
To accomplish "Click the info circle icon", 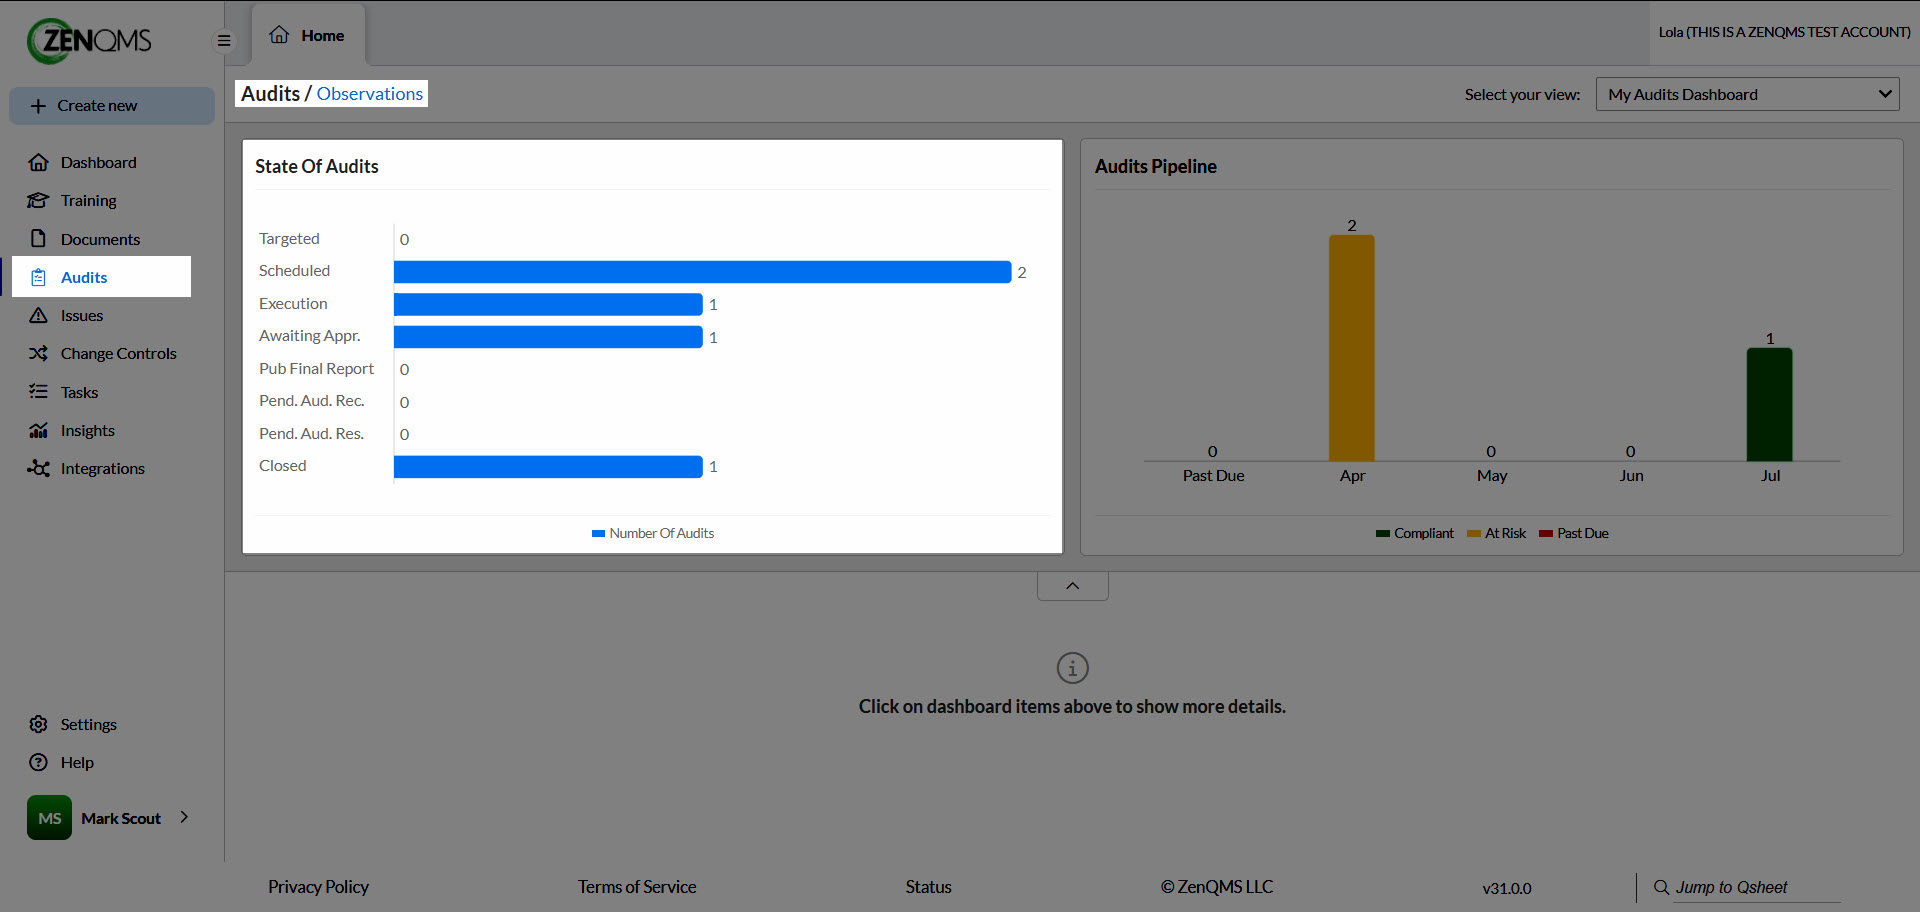I will click(1072, 667).
